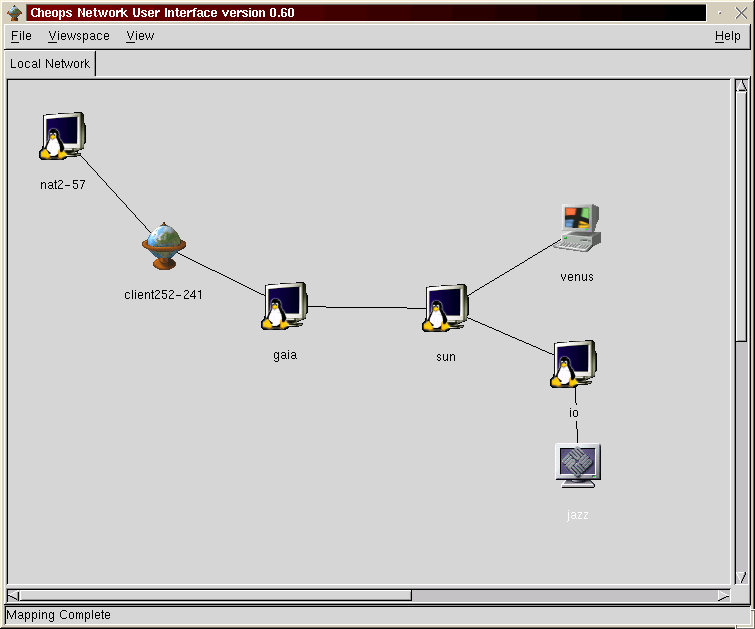Click the jazz Sun workstation icon

click(578, 465)
